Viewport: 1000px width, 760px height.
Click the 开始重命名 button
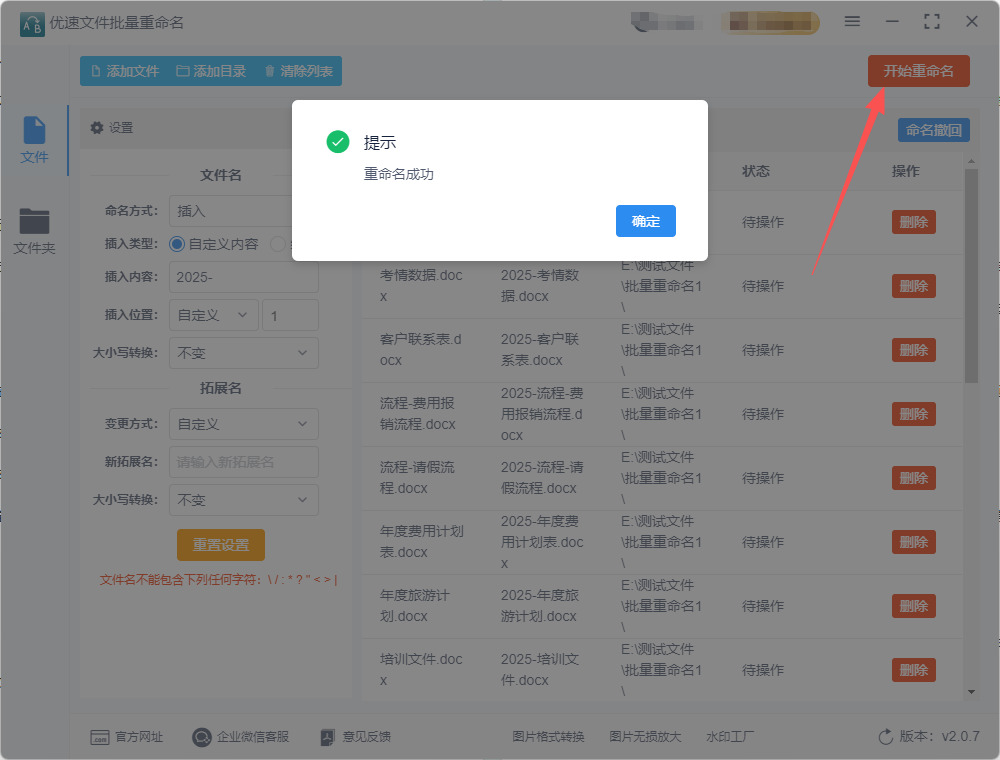click(918, 71)
